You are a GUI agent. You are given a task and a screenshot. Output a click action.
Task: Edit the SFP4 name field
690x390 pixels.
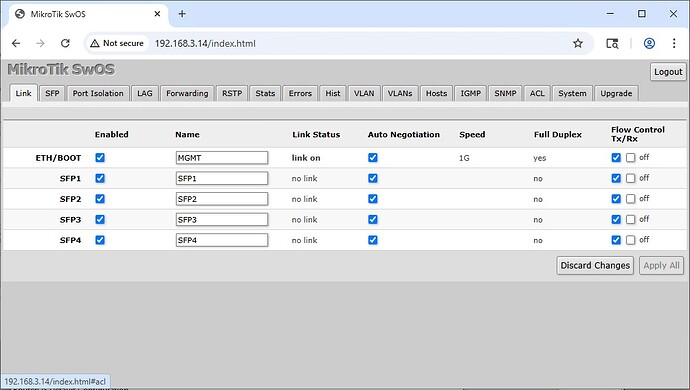pos(222,240)
